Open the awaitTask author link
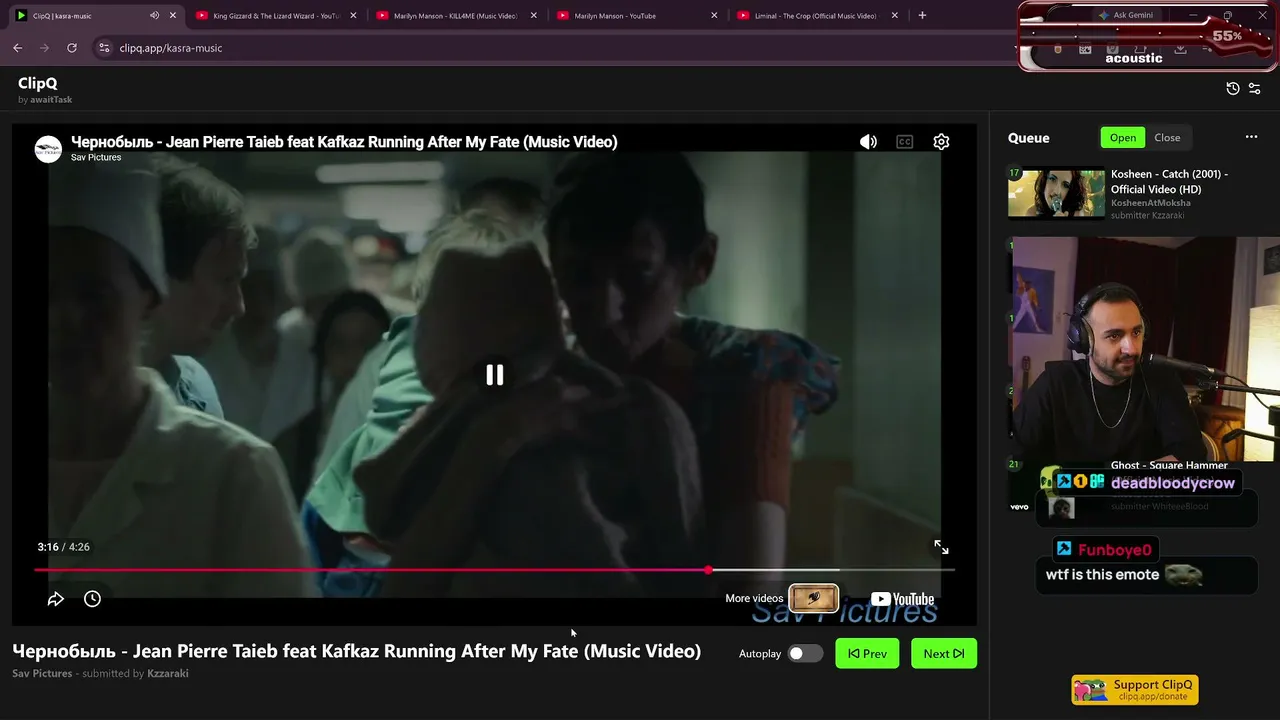This screenshot has width=1280, height=720. point(51,100)
